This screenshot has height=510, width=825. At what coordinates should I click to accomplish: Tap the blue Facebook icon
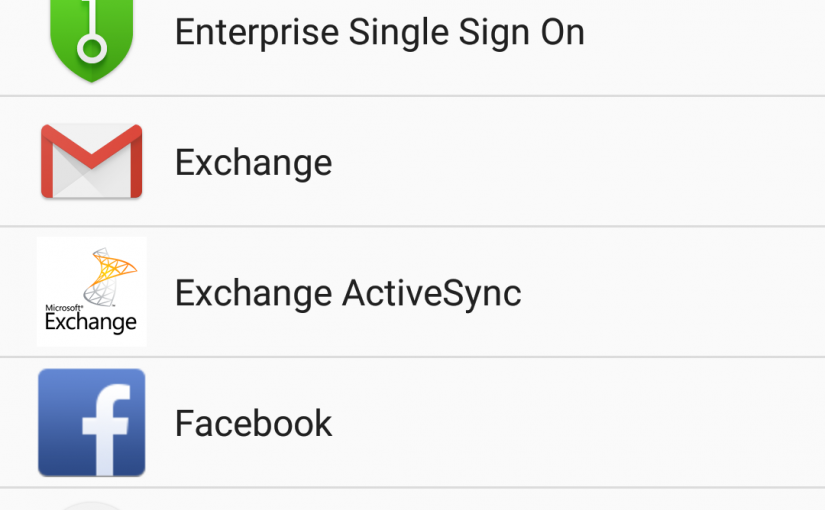92,422
